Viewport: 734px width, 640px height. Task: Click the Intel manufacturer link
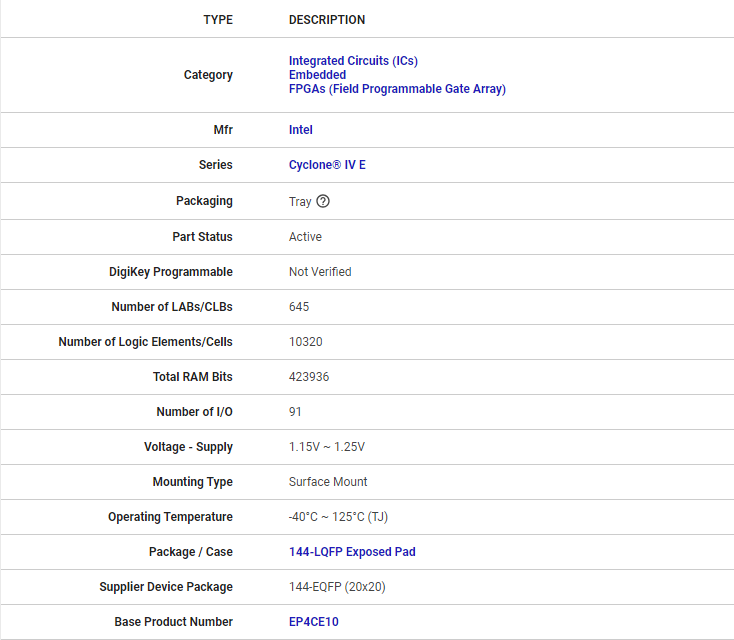(x=300, y=130)
